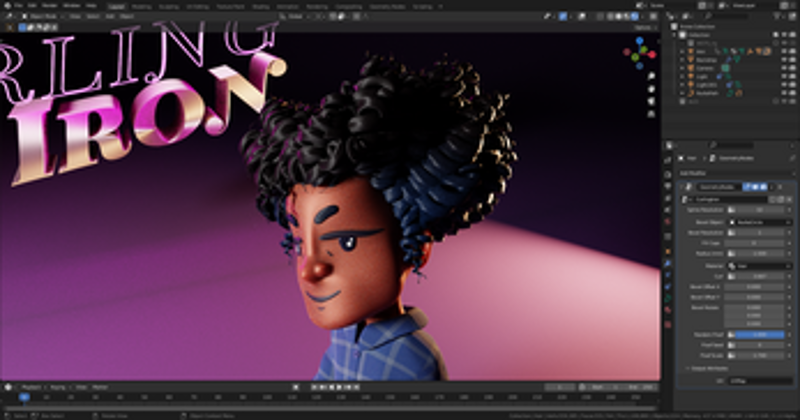Hide the BezierCircle object in viewport
The image size is (800, 420).
point(785,93)
